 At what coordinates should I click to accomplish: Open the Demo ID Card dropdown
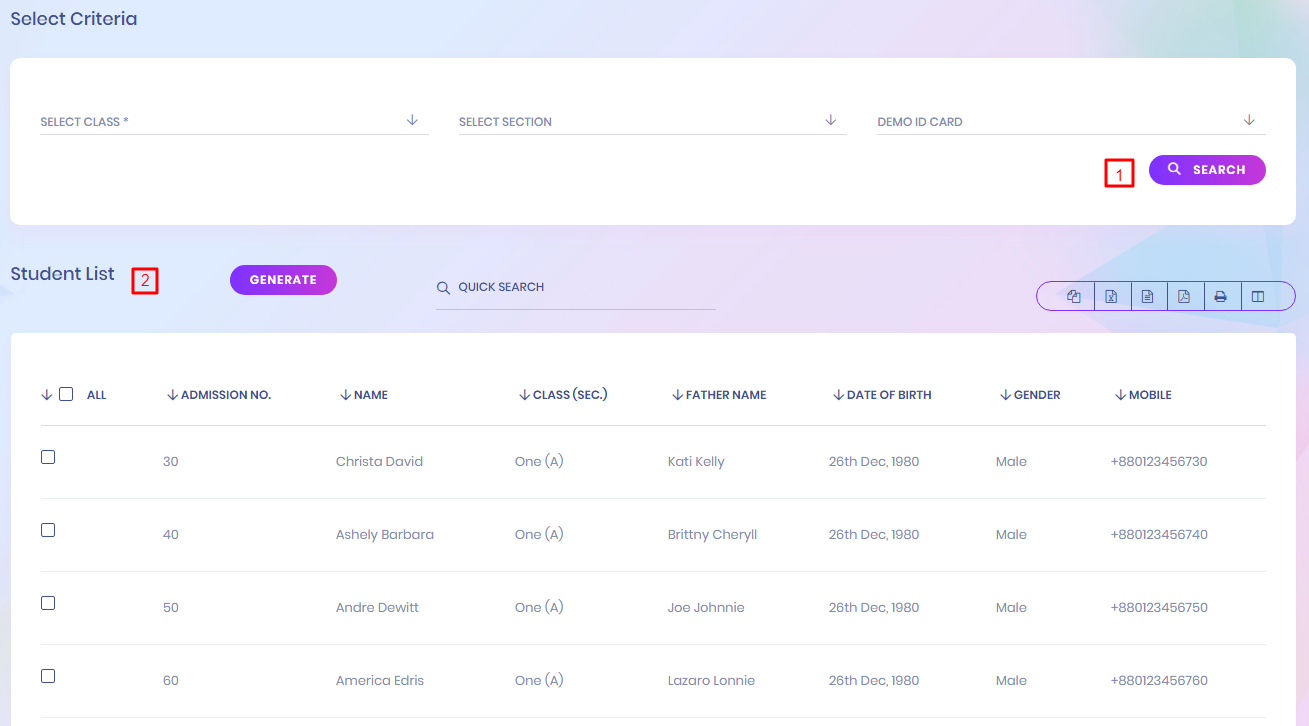1070,122
